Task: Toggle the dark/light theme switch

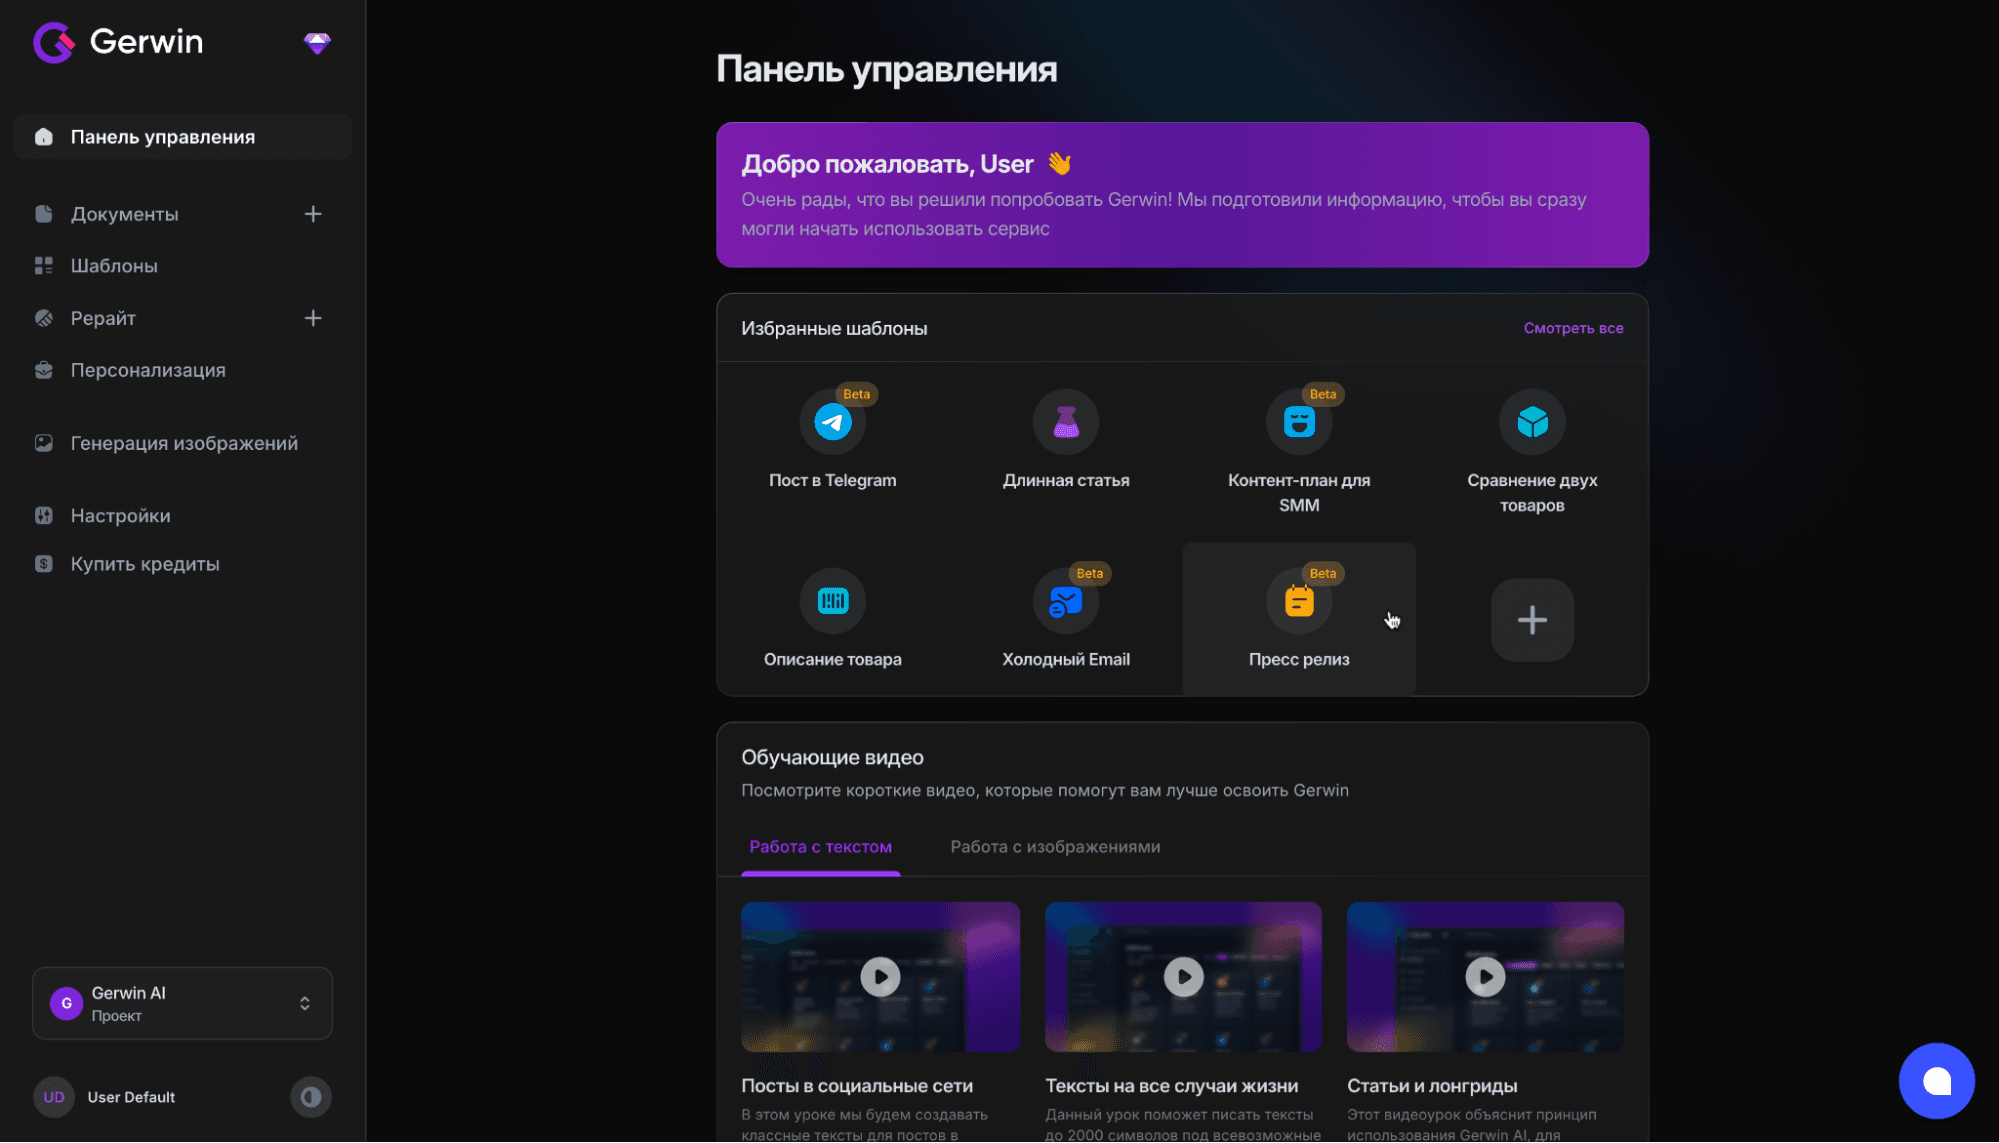Action: pos(311,1097)
